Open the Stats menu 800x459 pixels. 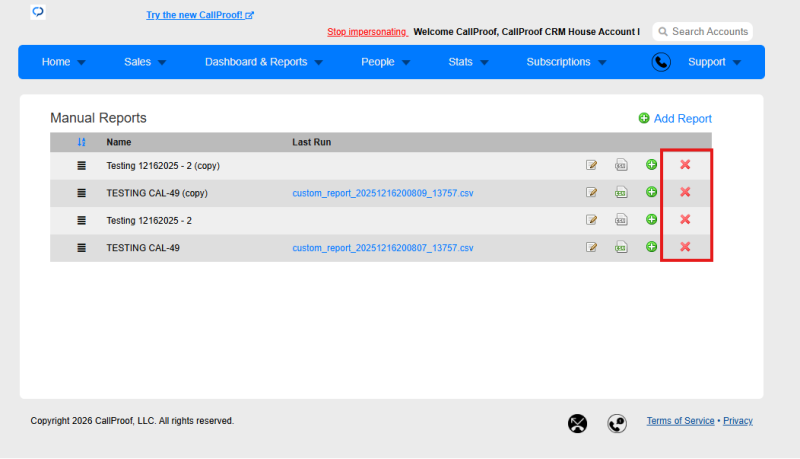[x=468, y=62]
